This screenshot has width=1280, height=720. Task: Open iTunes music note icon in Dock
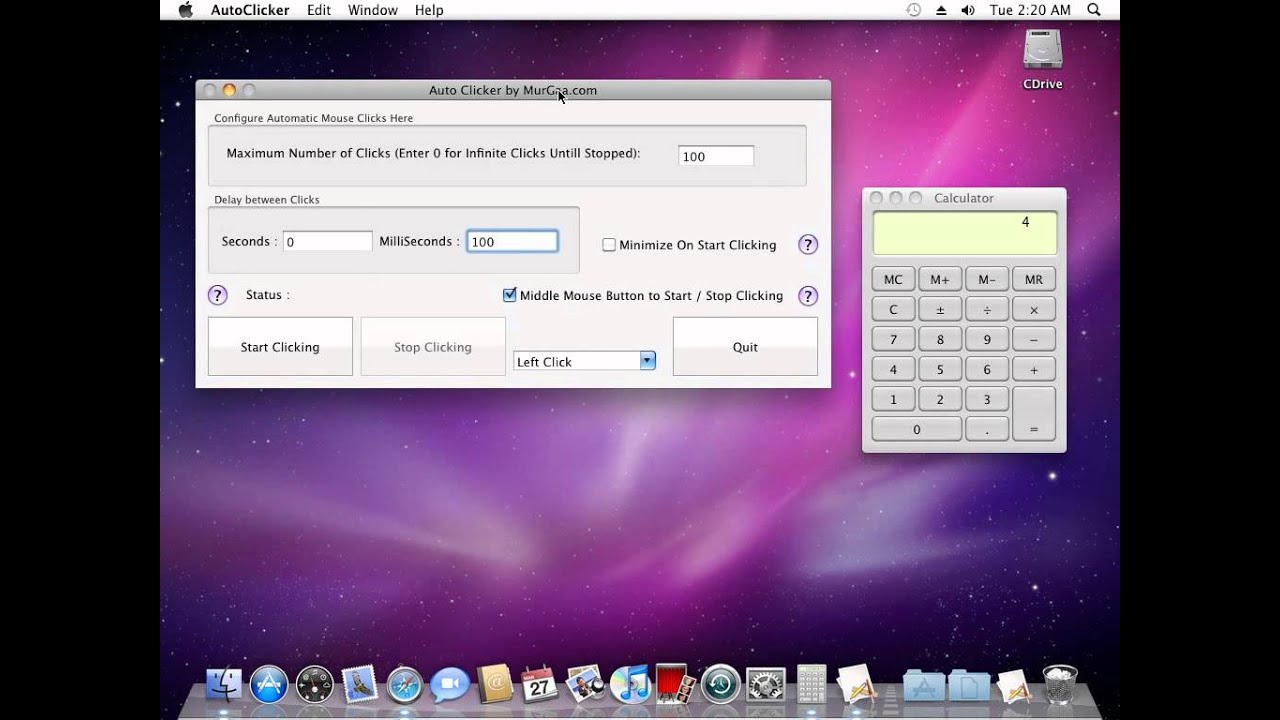630,685
